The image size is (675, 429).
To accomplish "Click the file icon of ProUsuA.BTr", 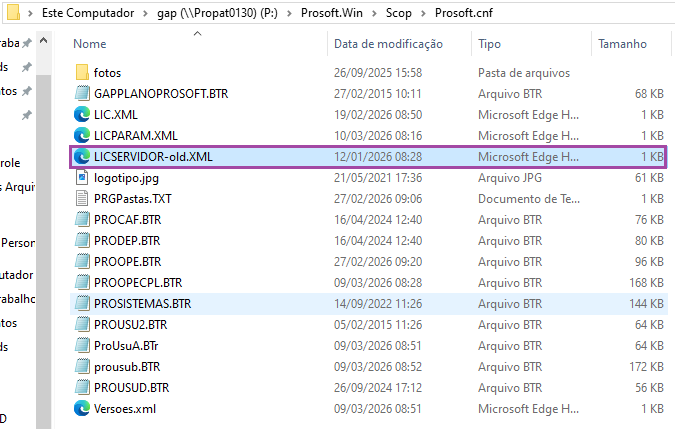I will click(82, 346).
